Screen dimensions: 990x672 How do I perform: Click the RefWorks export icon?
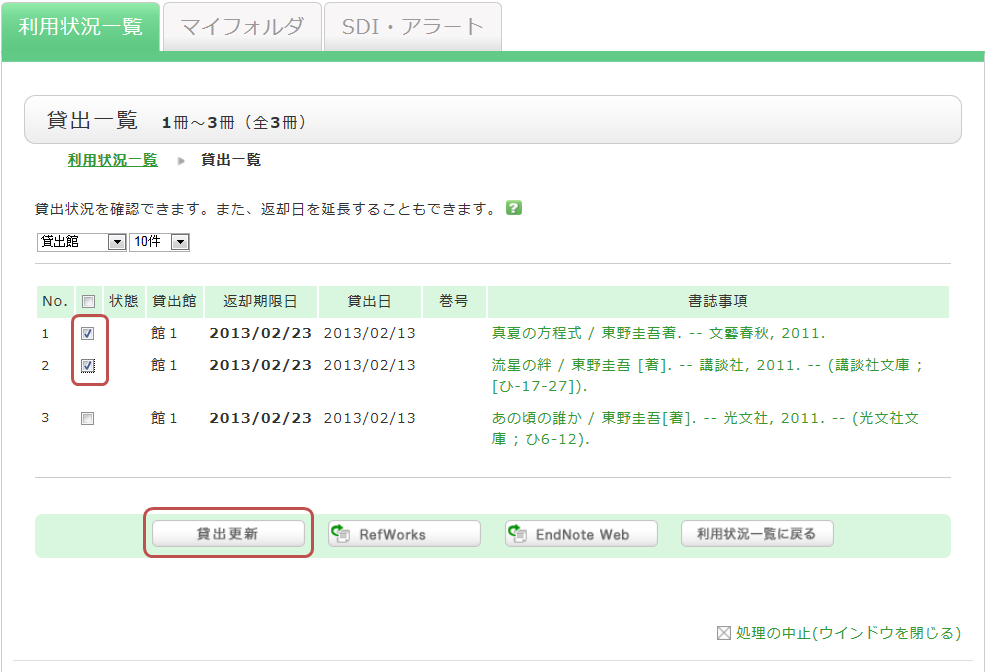(x=341, y=534)
